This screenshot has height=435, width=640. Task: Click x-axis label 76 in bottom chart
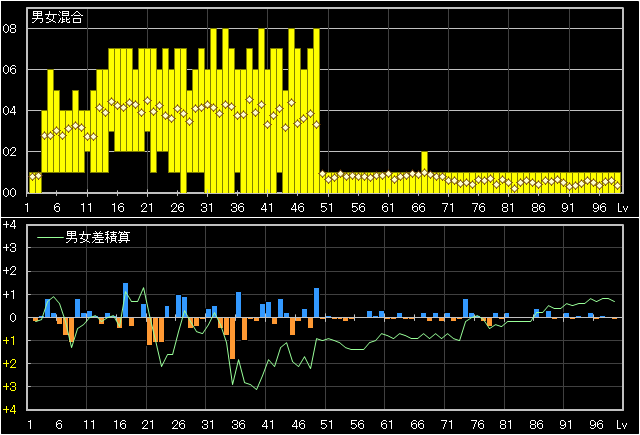478,425
